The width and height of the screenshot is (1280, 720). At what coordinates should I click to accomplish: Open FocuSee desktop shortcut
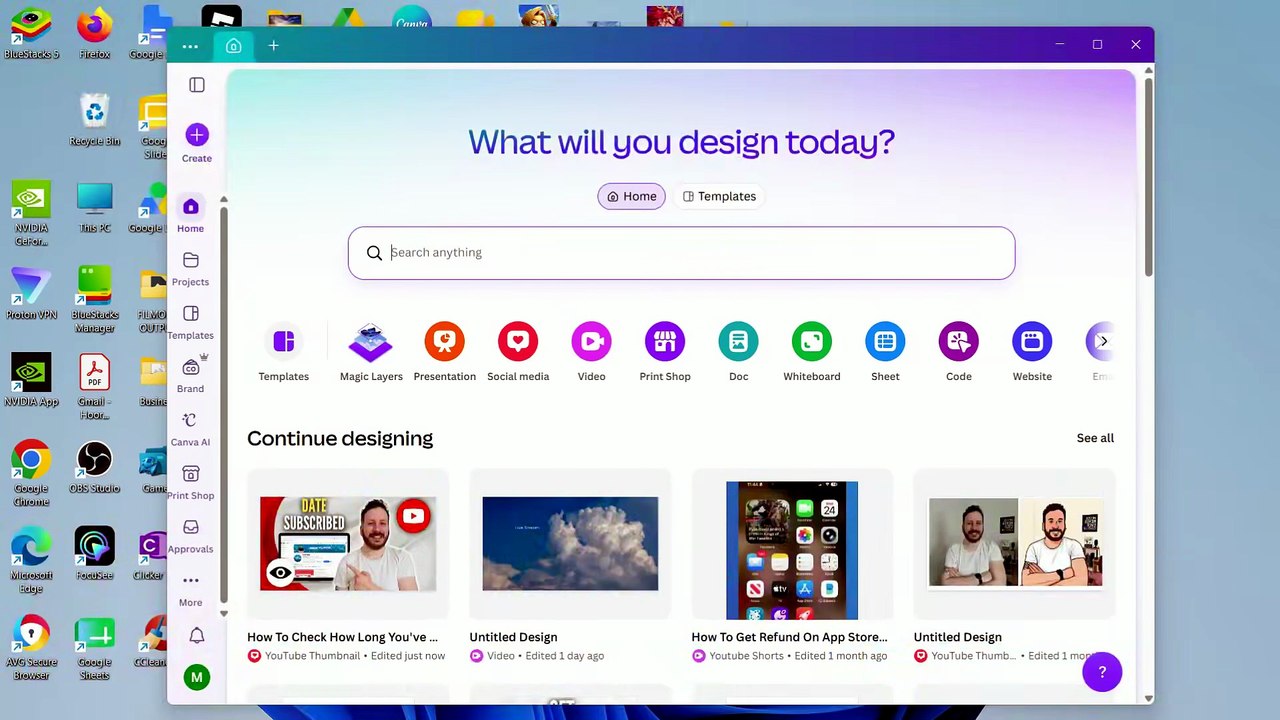tap(95, 554)
